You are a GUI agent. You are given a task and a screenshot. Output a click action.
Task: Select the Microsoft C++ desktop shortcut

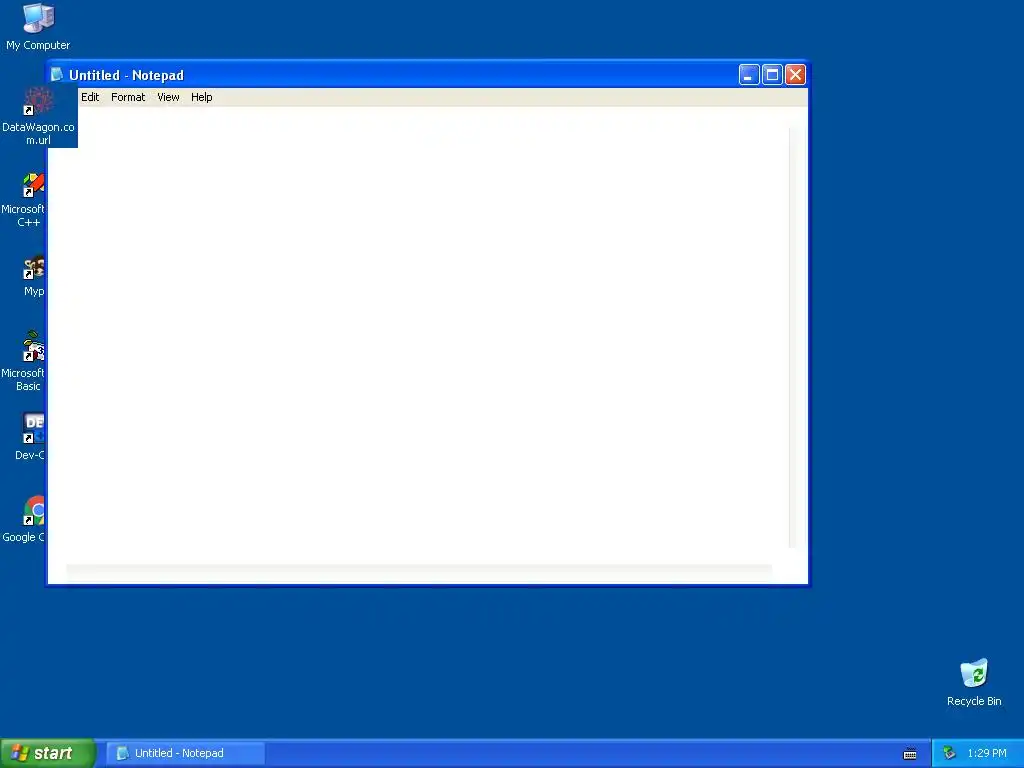[24, 199]
